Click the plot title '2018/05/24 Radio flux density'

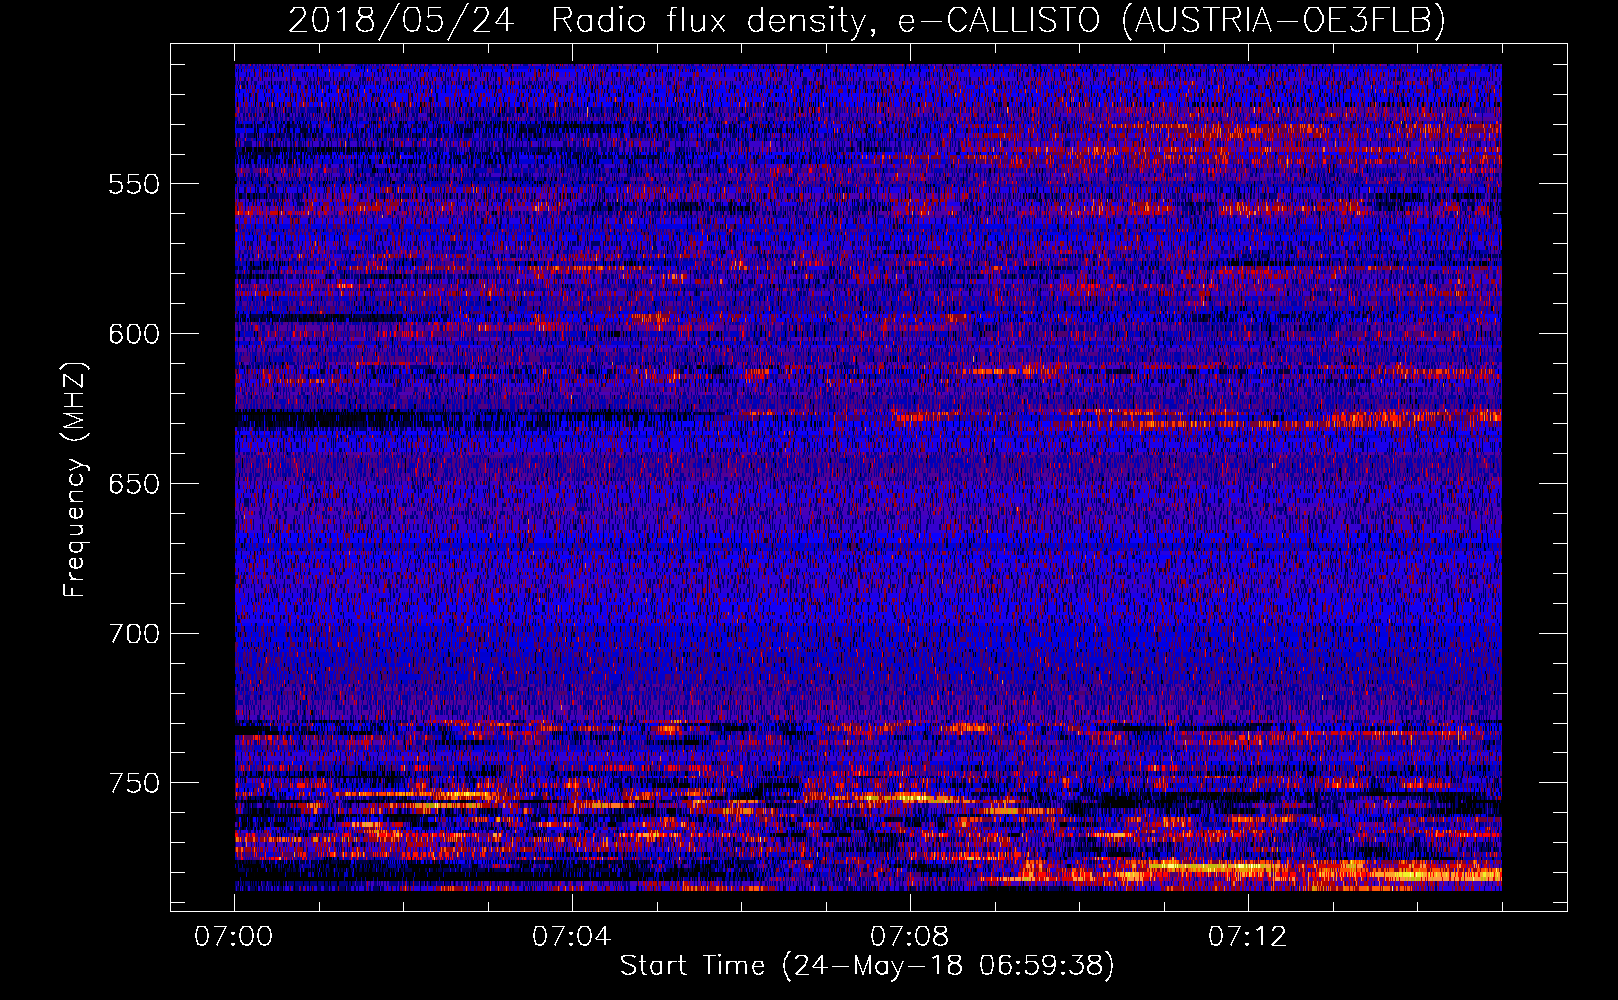866,20
